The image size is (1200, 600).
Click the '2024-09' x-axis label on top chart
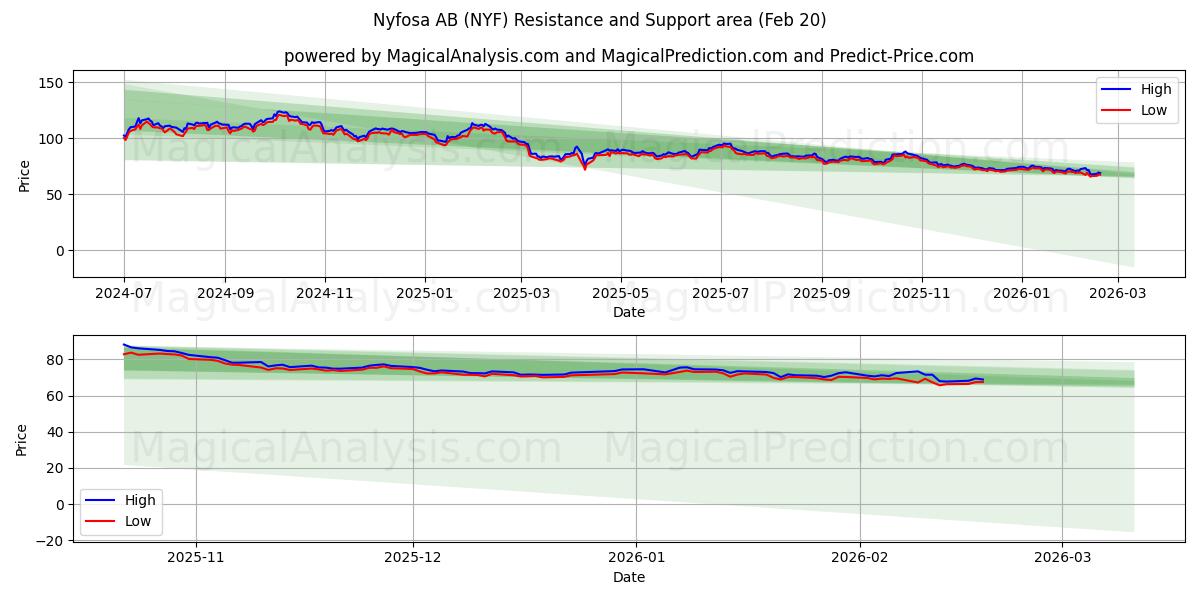[x=224, y=295]
